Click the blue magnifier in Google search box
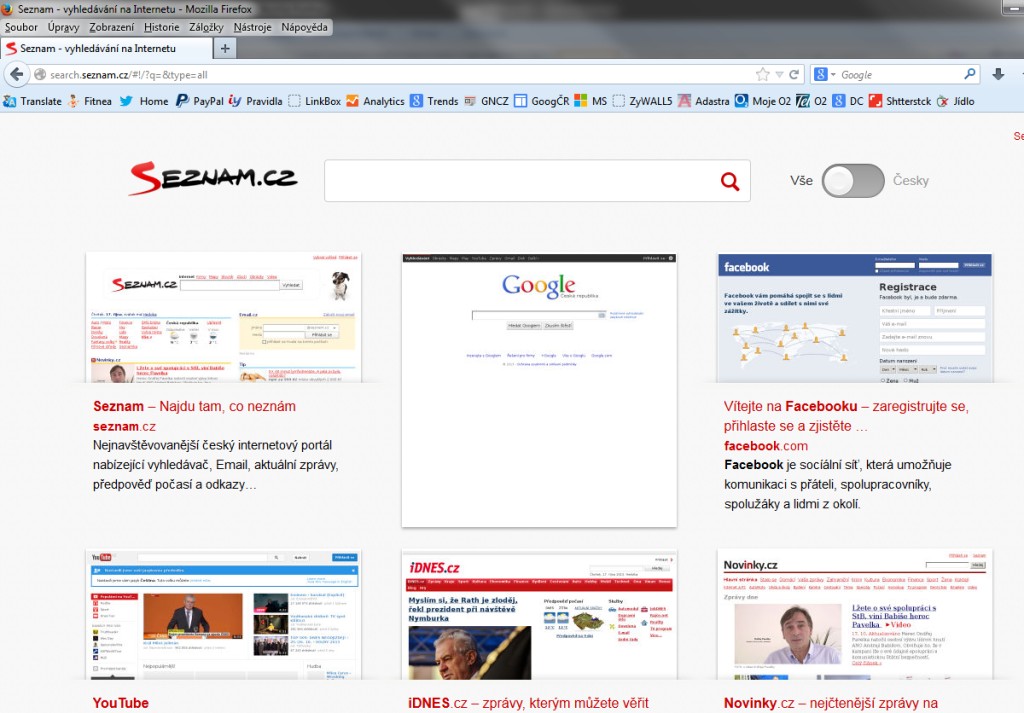 pyautogui.click(x=970, y=74)
